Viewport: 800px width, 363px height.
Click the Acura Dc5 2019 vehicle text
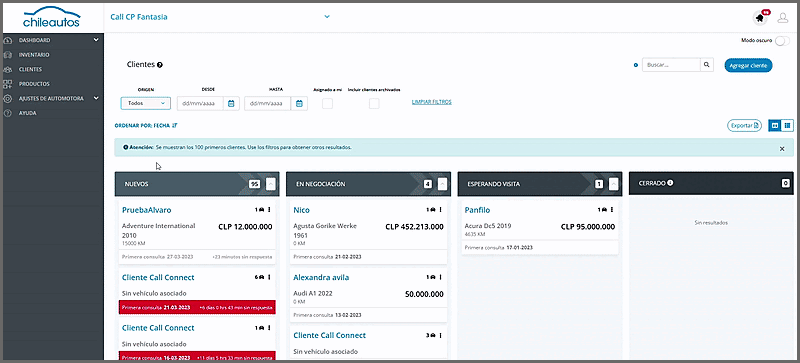(488, 226)
